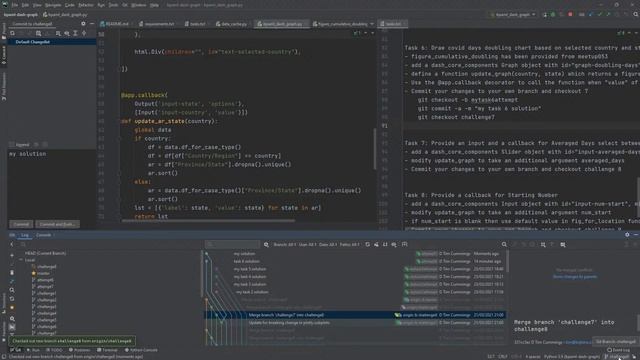640x360 pixels.
Task: Open the Refactor menu
Action: pos(86,5)
